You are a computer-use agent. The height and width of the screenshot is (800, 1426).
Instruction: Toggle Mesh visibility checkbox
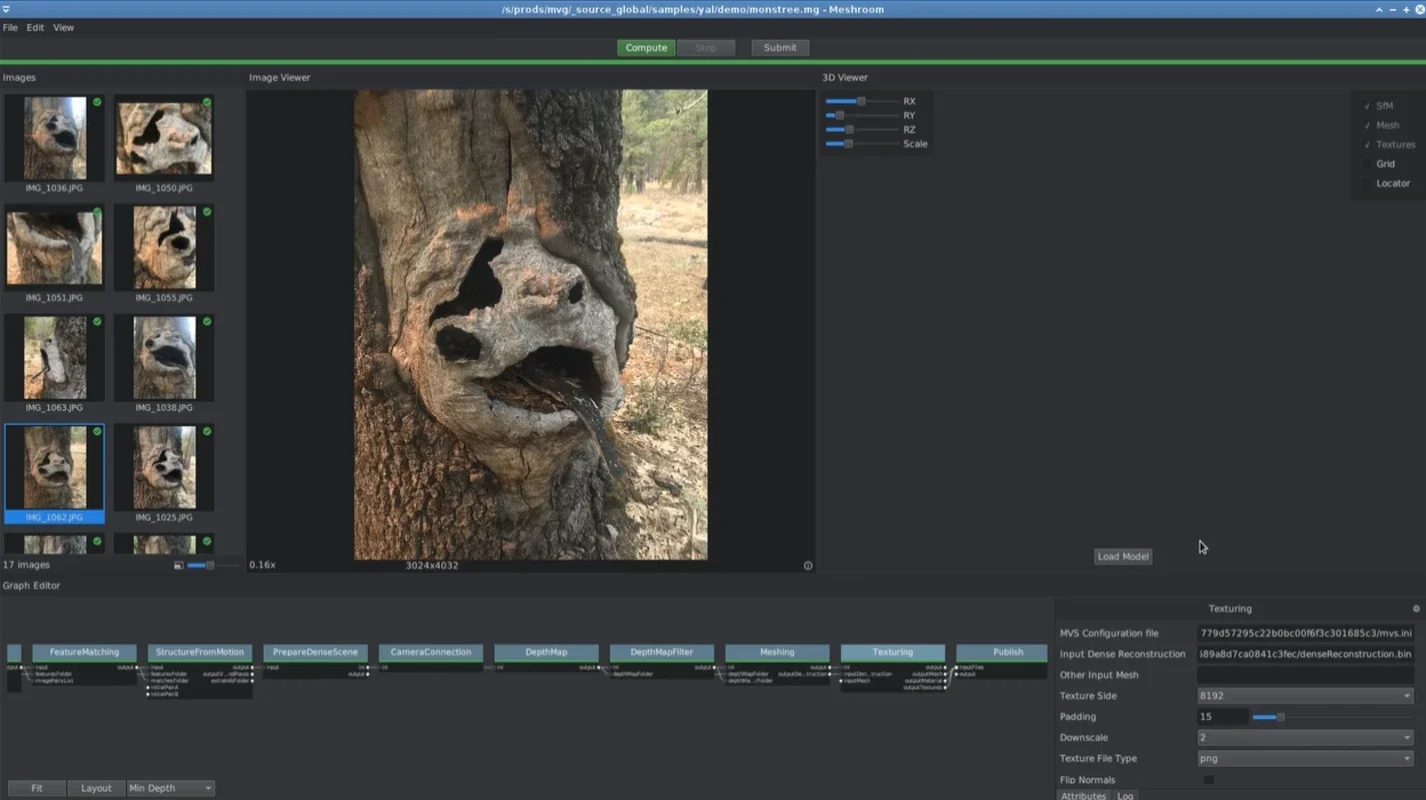1367,125
